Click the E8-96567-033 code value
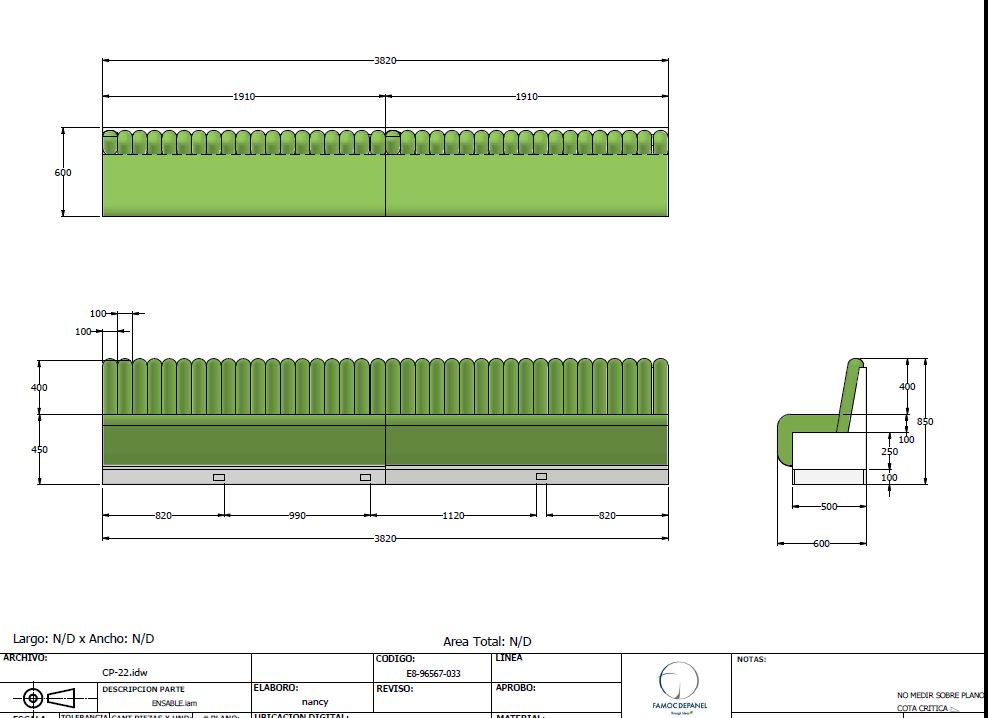This screenshot has width=989, height=718. (433, 674)
